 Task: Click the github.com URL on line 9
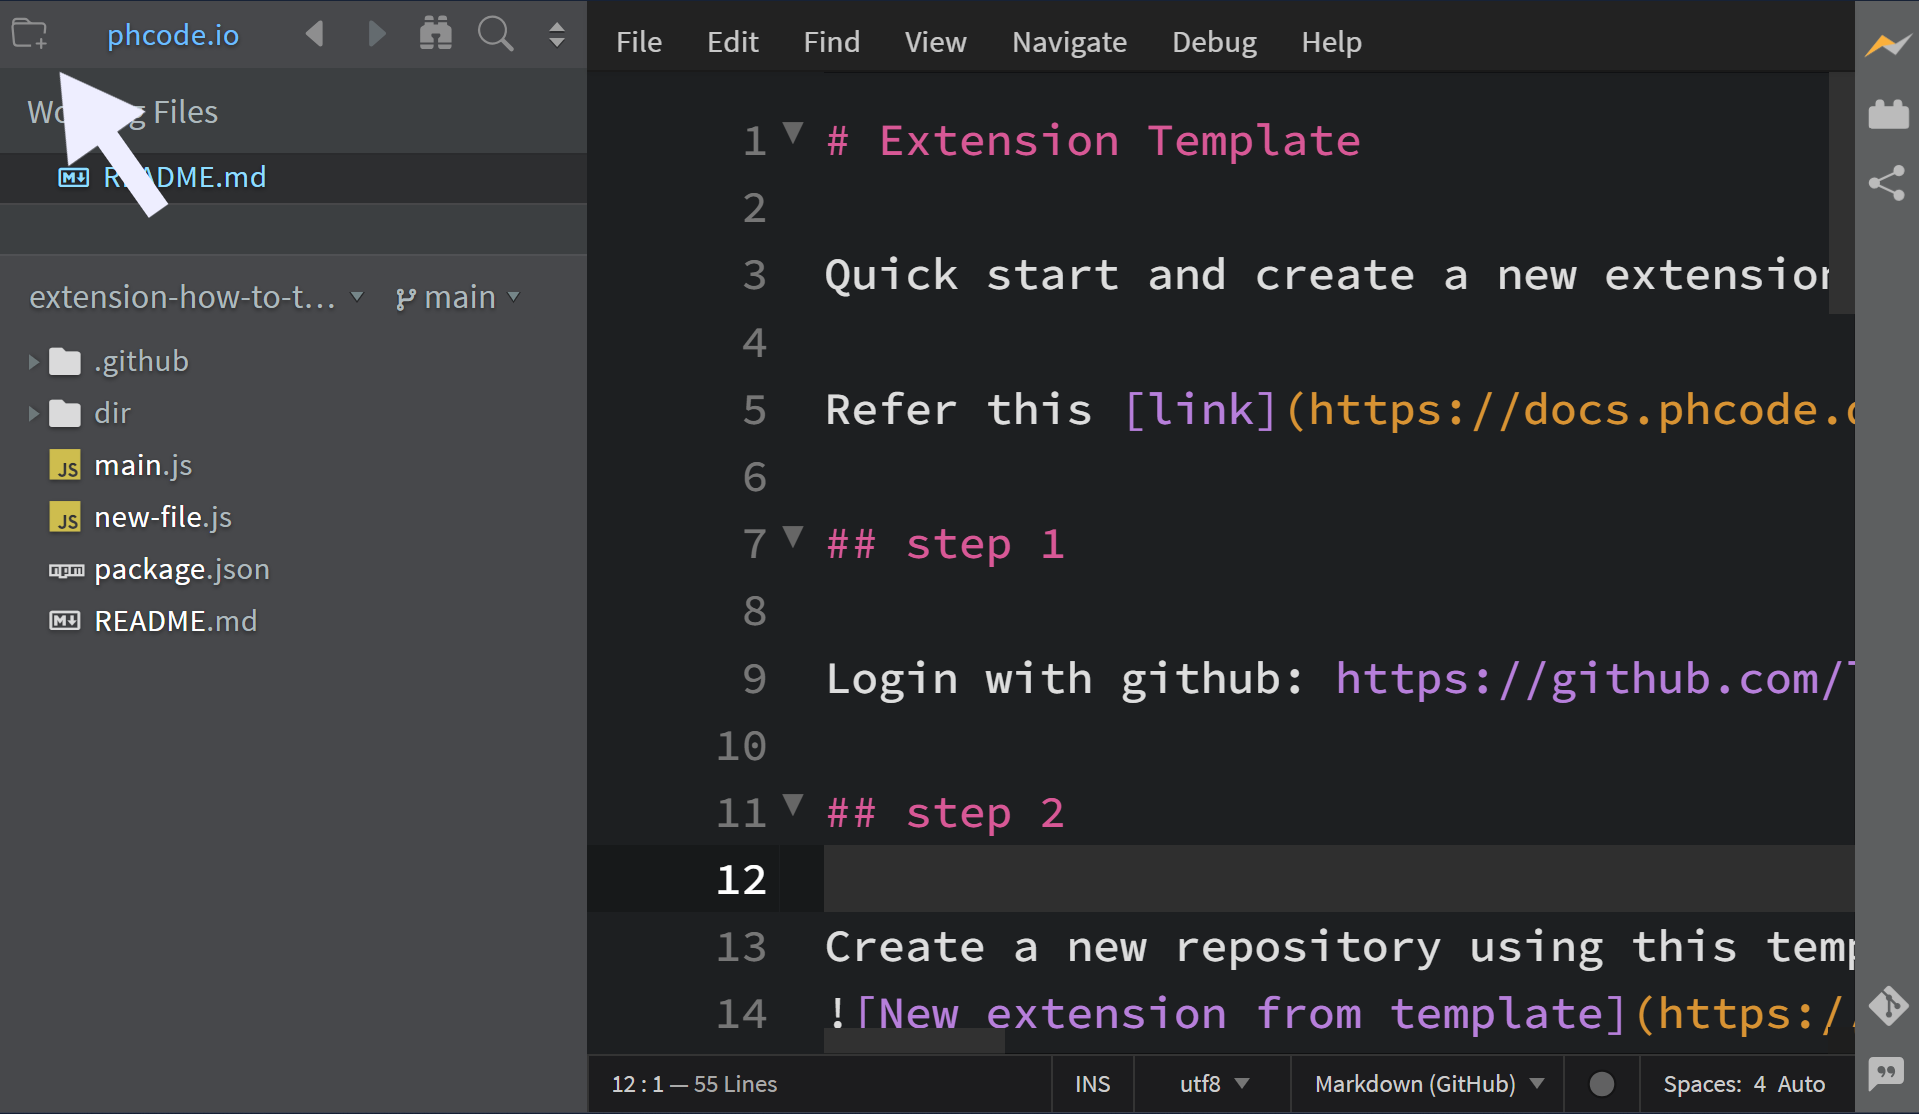pos(1594,679)
